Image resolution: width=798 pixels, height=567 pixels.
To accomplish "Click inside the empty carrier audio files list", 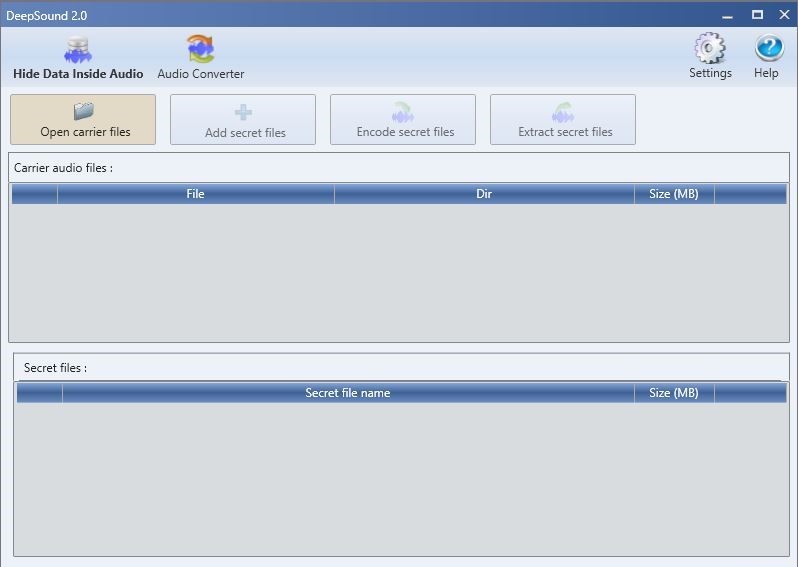I will pos(398,272).
